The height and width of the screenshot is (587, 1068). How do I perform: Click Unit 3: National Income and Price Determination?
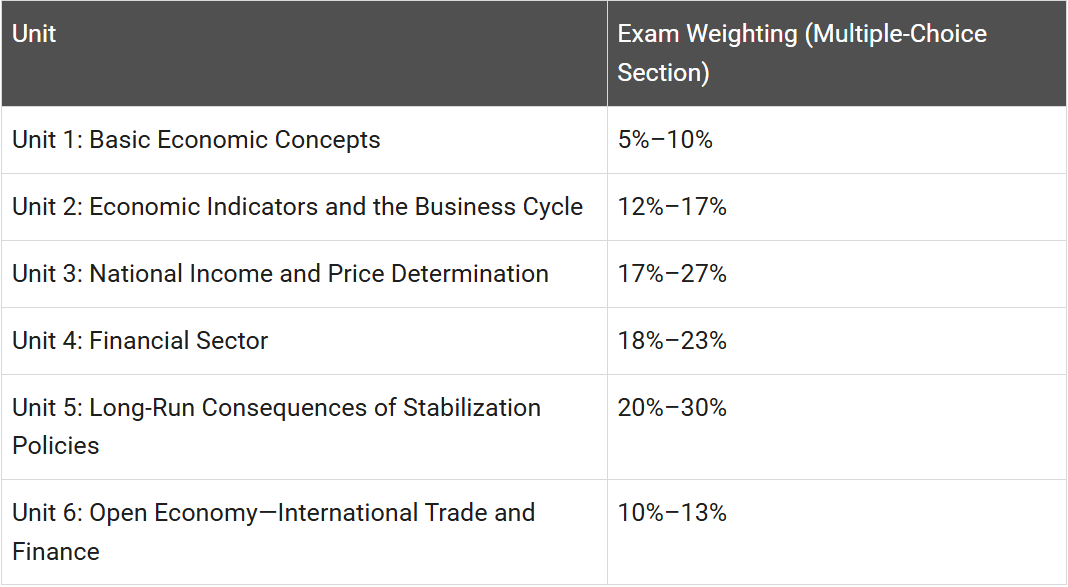coord(304,274)
